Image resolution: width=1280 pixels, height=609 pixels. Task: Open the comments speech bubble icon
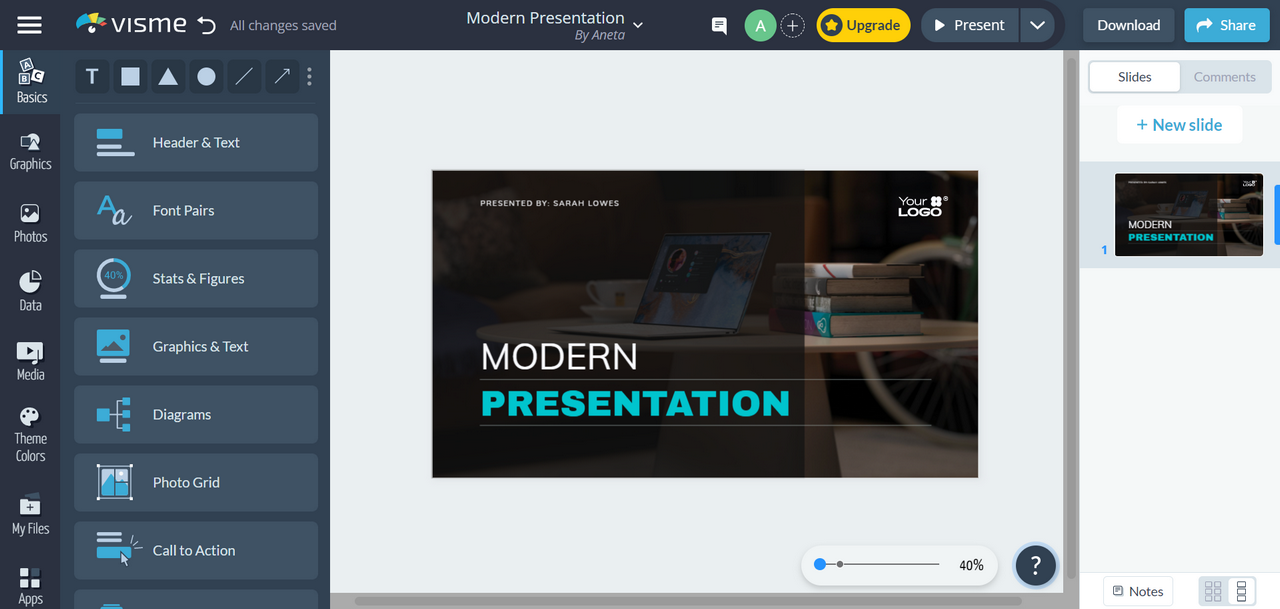pos(719,26)
